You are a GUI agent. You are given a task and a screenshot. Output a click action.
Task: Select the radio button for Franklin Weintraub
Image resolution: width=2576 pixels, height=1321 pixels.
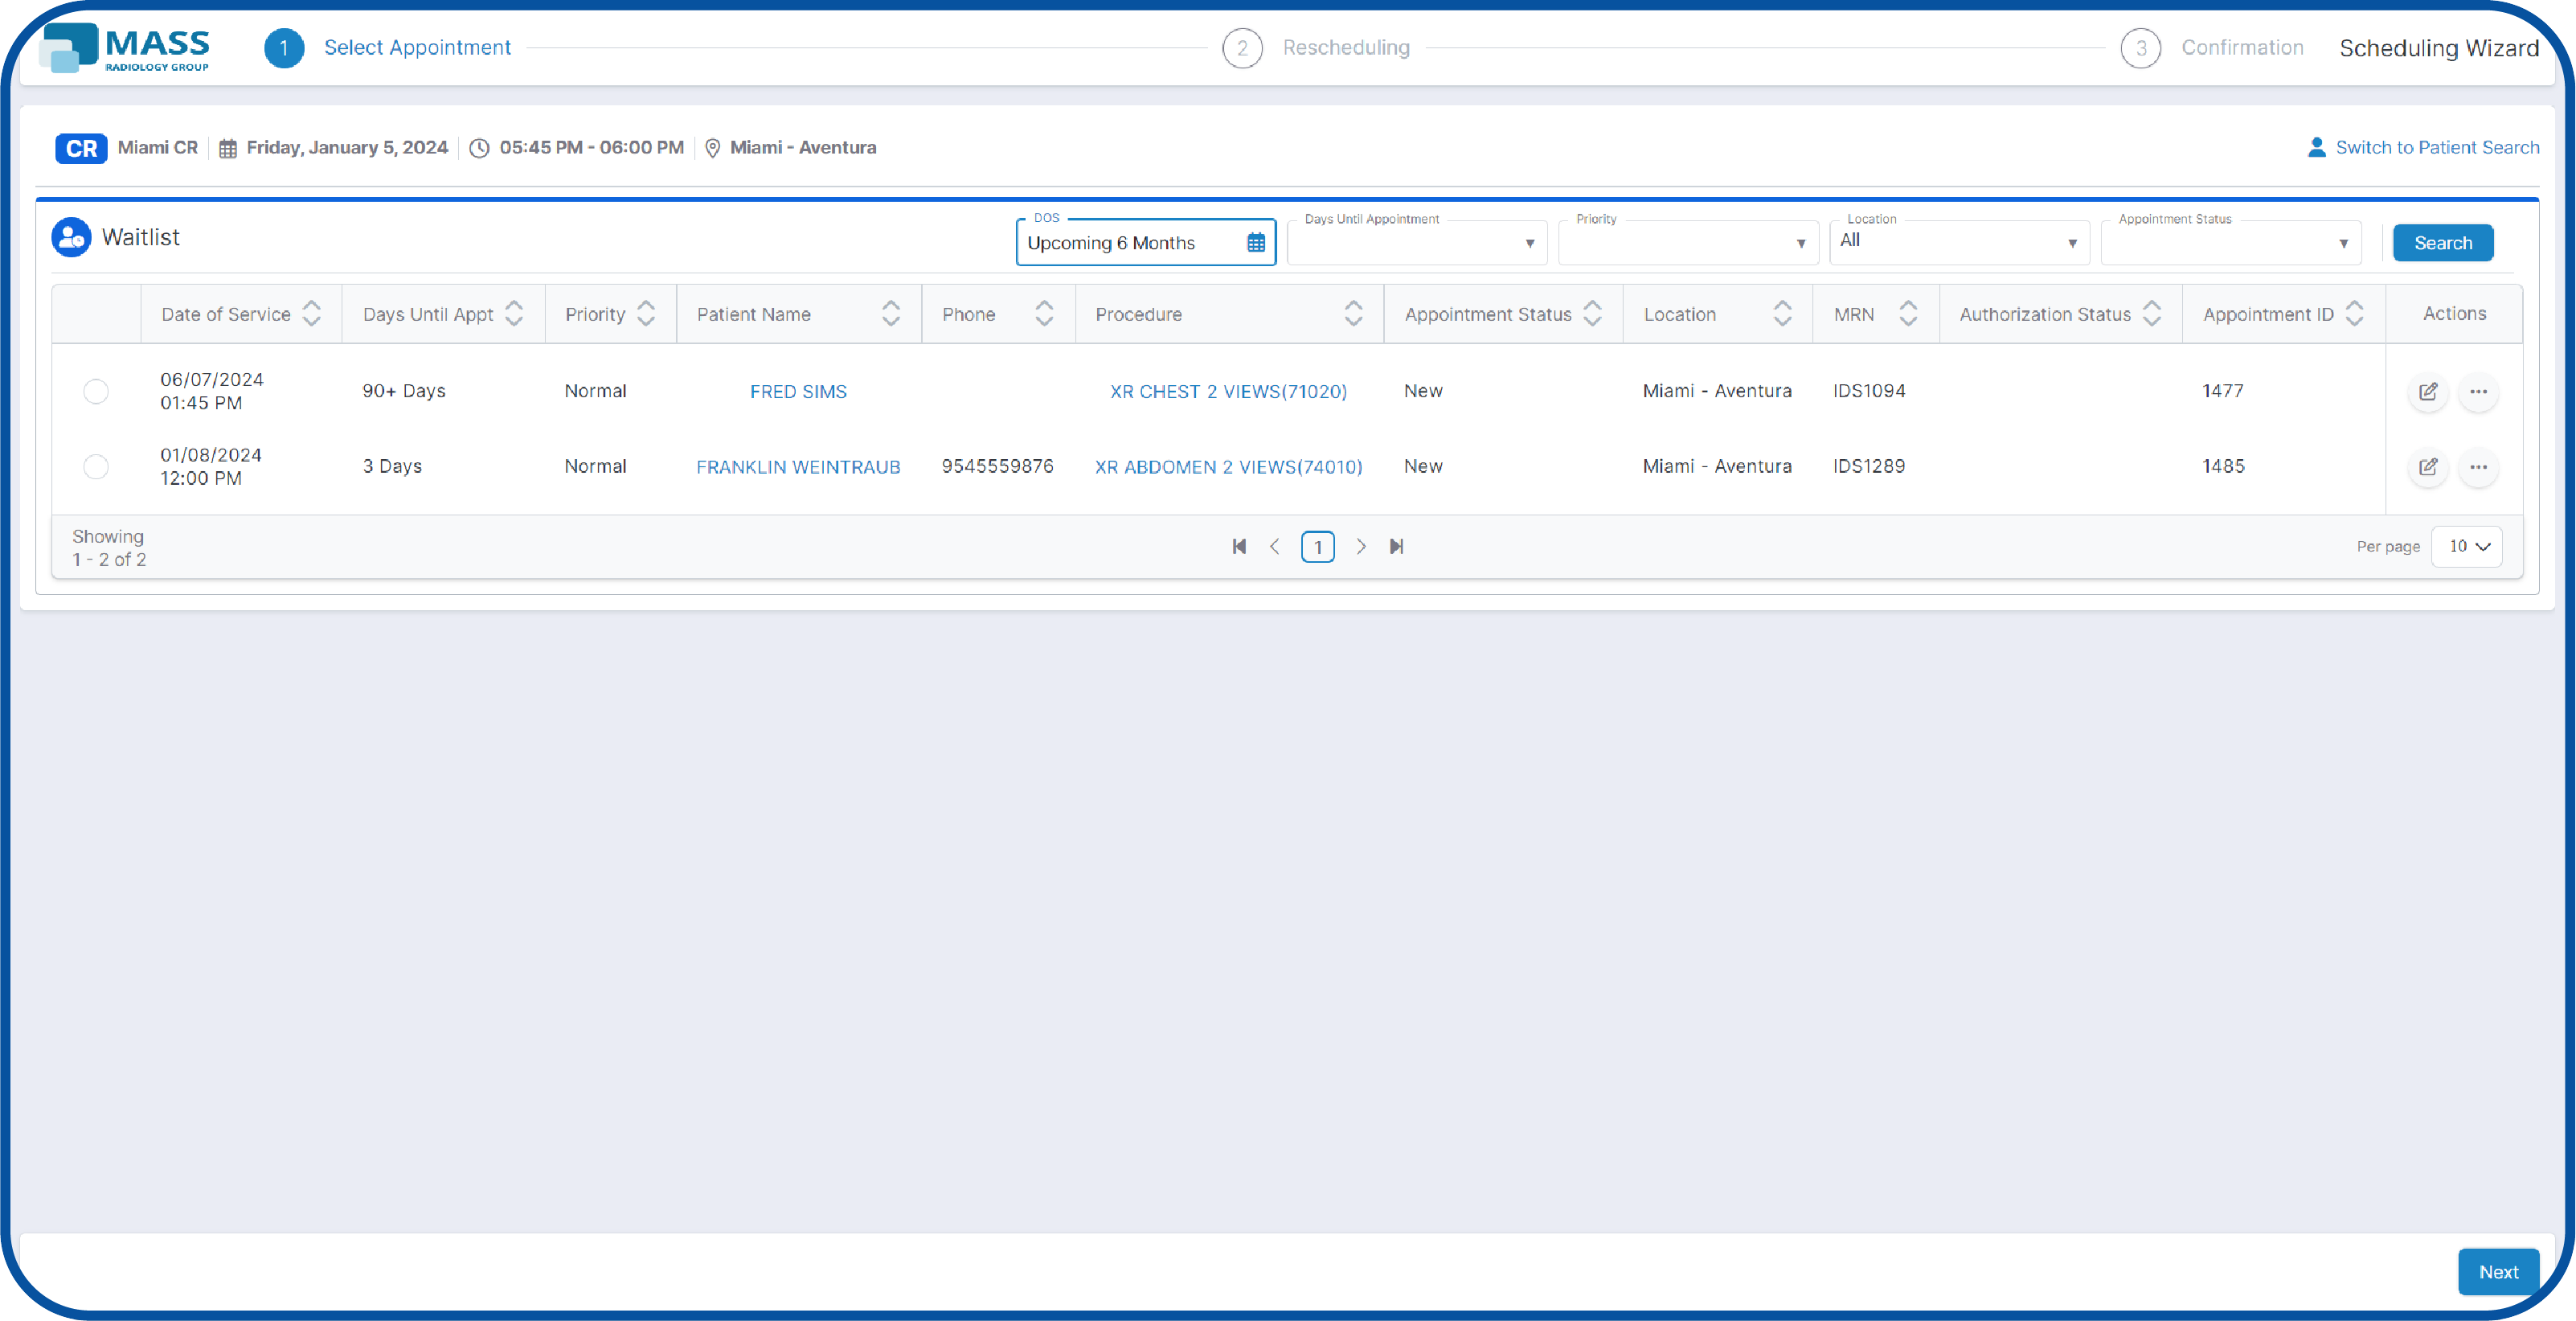coord(95,466)
